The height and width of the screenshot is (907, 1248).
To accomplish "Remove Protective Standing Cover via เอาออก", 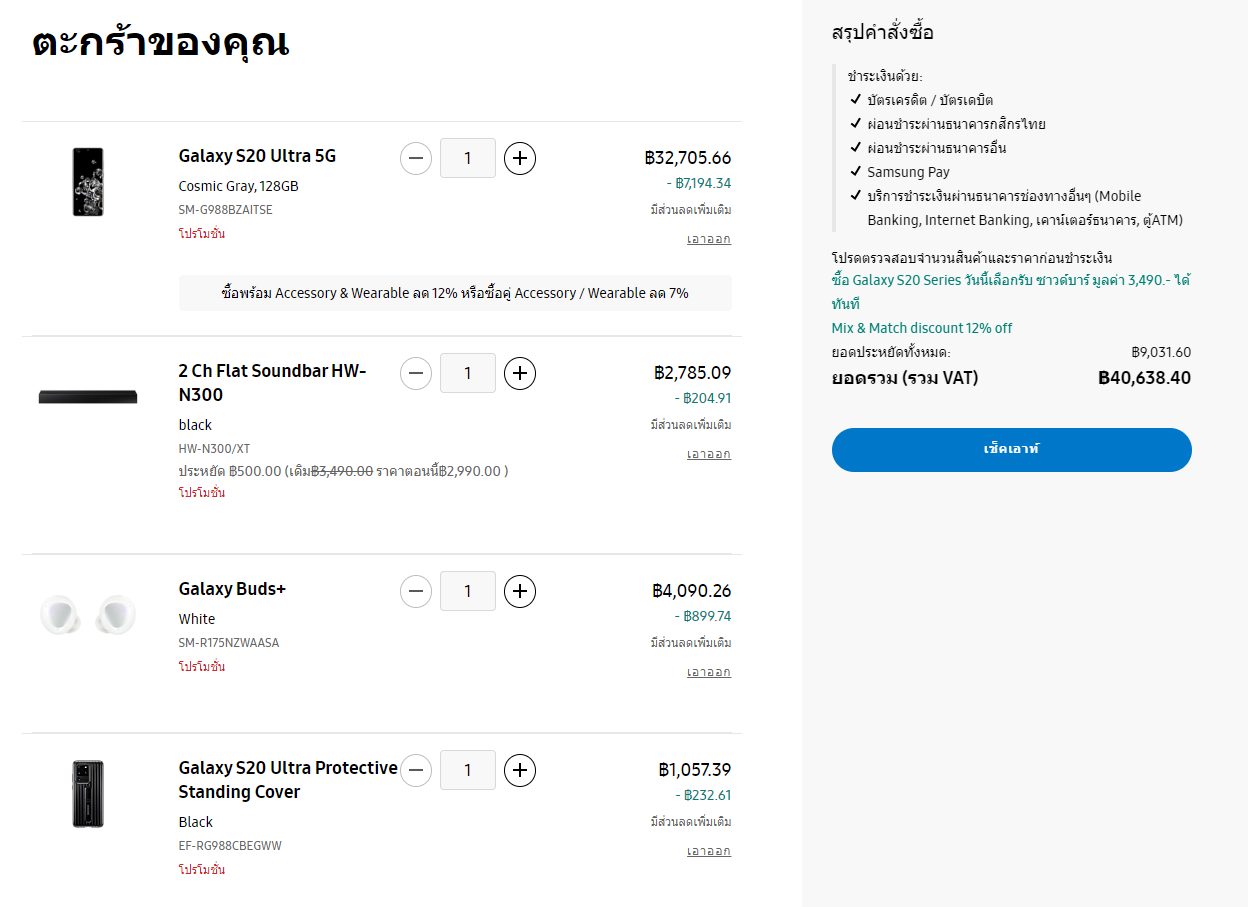I will (708, 851).
